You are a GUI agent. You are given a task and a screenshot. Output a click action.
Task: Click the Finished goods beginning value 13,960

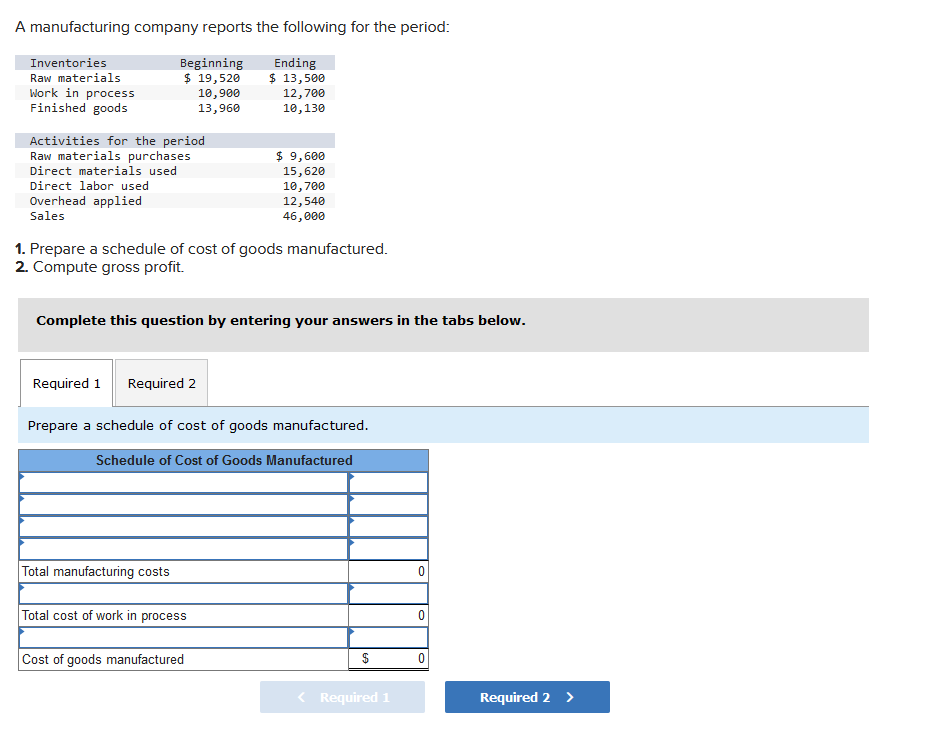219,108
